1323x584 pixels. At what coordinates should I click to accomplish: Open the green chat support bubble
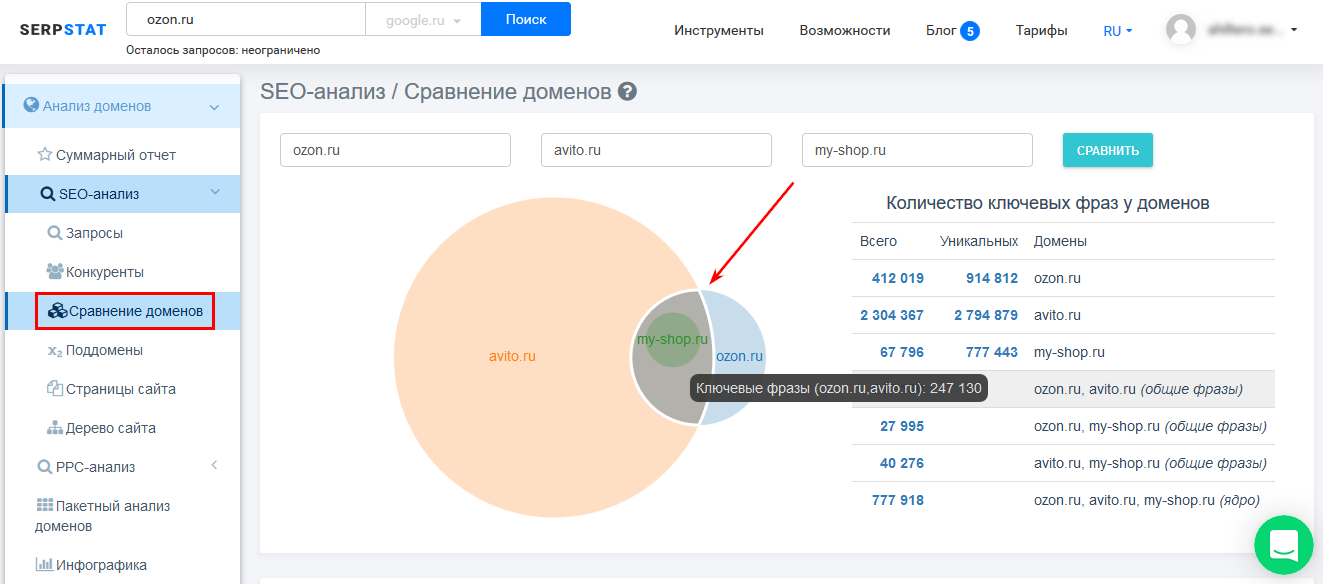1283,545
